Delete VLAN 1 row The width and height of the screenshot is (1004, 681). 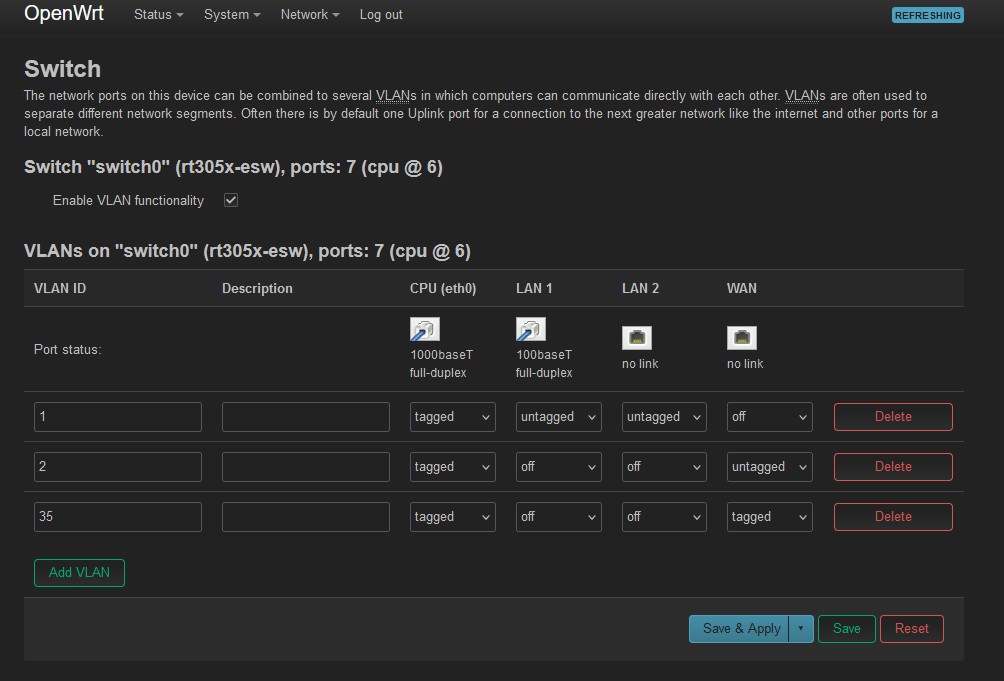[893, 417]
